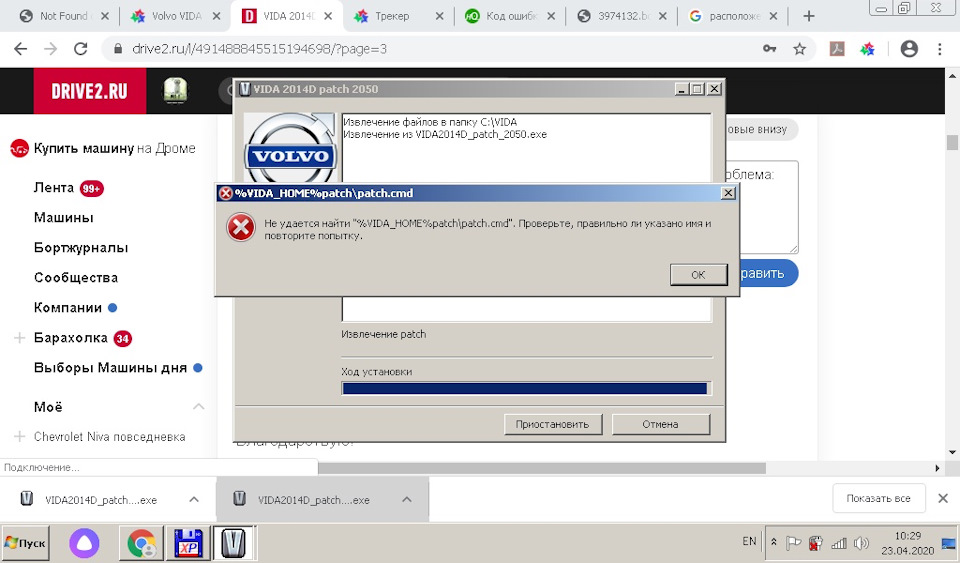The height and width of the screenshot is (563, 960).
Task: Click the 'Извлечение patch' status text
Action: [384, 334]
